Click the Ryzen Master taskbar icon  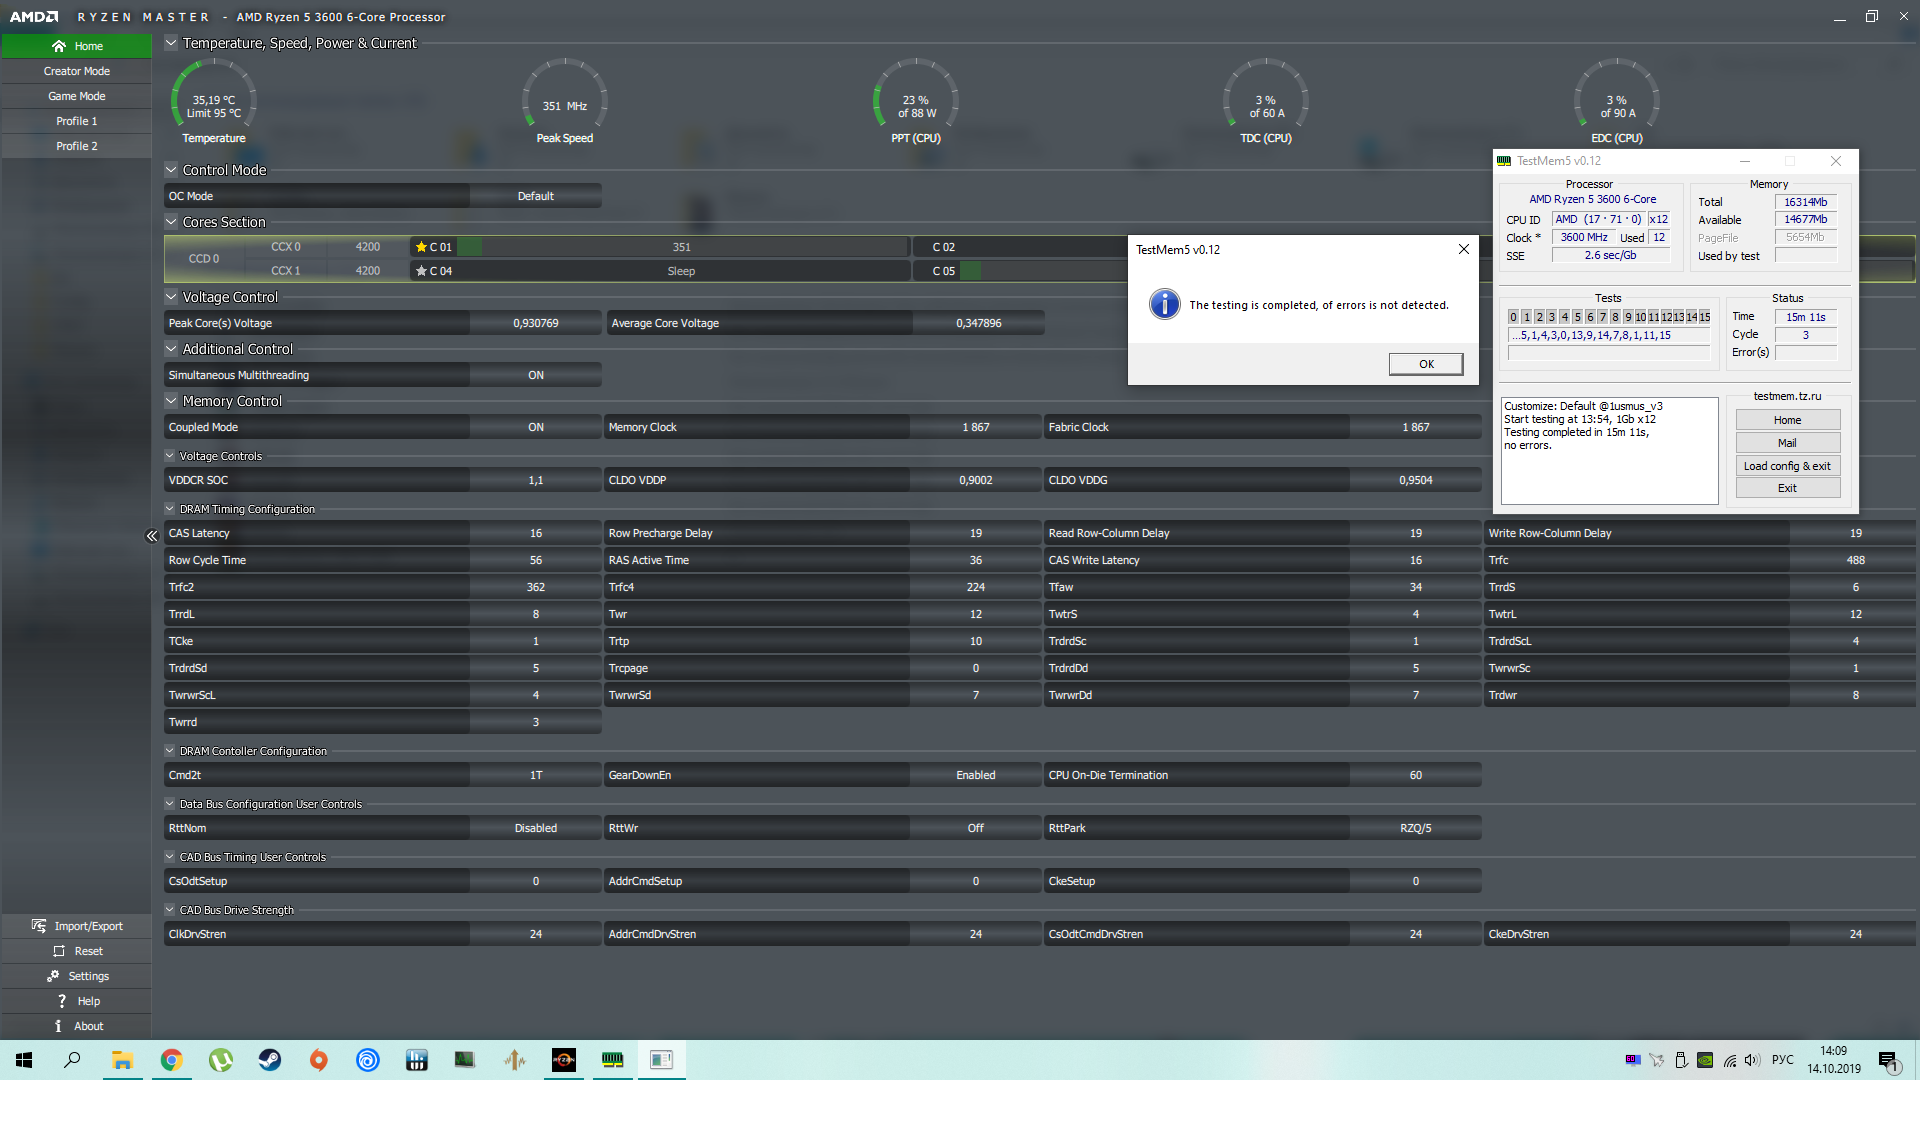pyautogui.click(x=564, y=1060)
